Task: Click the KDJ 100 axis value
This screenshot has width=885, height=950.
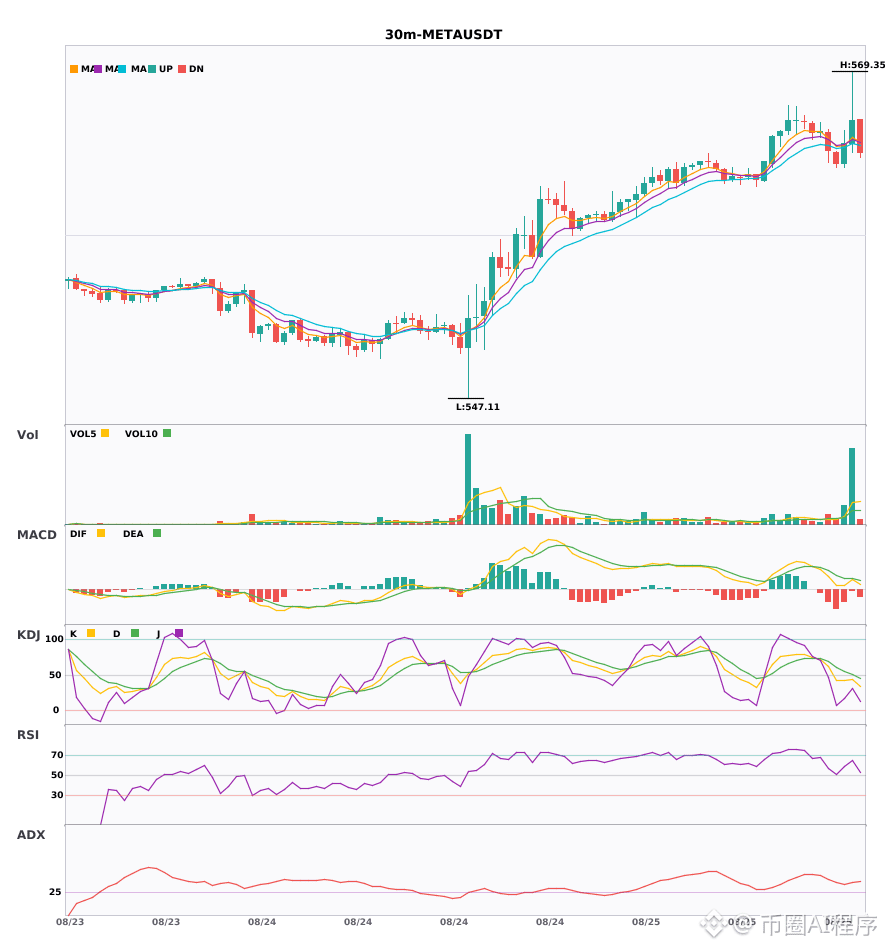Action: tap(55, 639)
